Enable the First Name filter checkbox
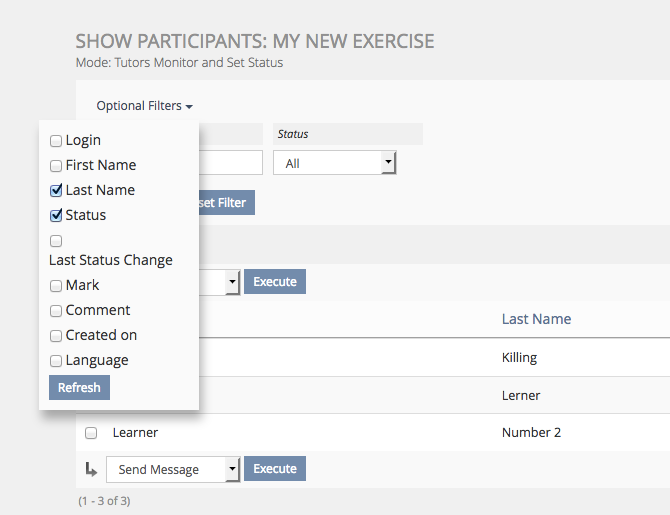 56,166
